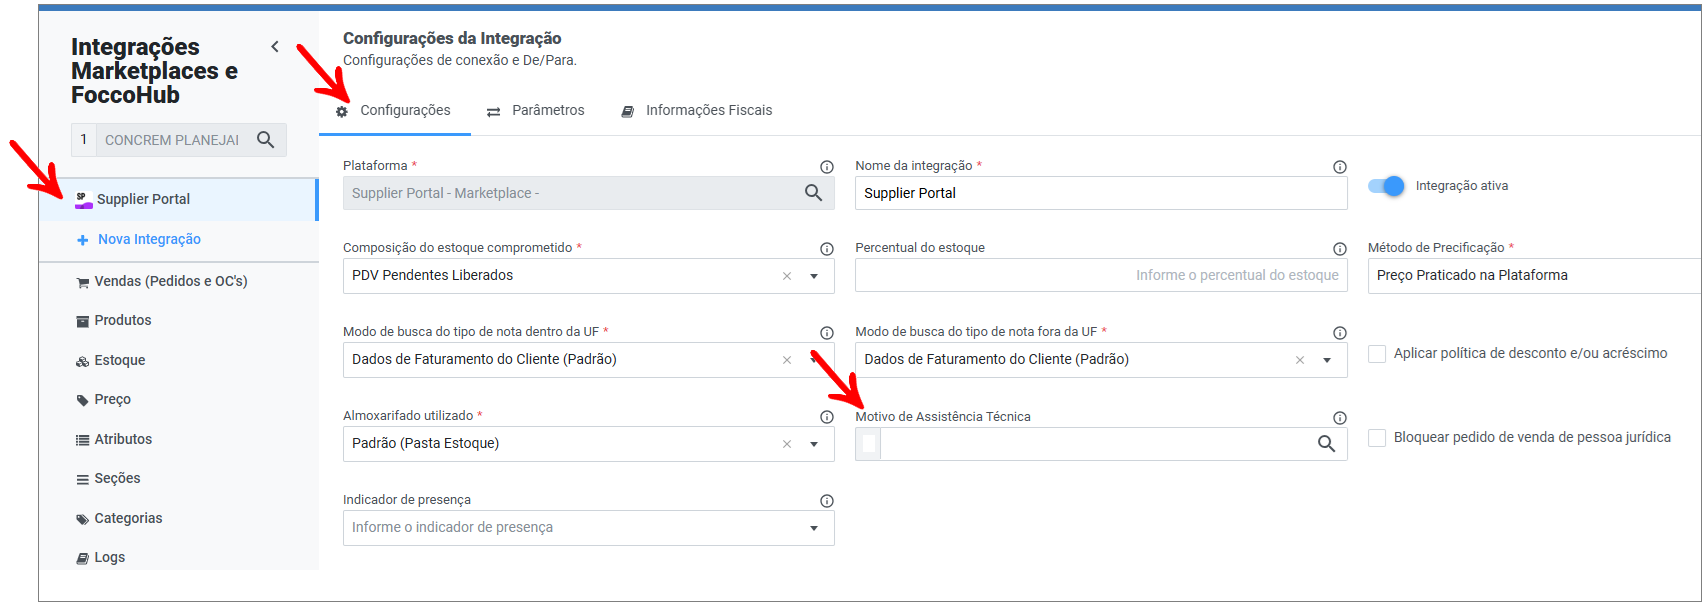The height and width of the screenshot is (607, 1708).
Task: Click the Percentual do estoque input field
Action: pos(1101,276)
